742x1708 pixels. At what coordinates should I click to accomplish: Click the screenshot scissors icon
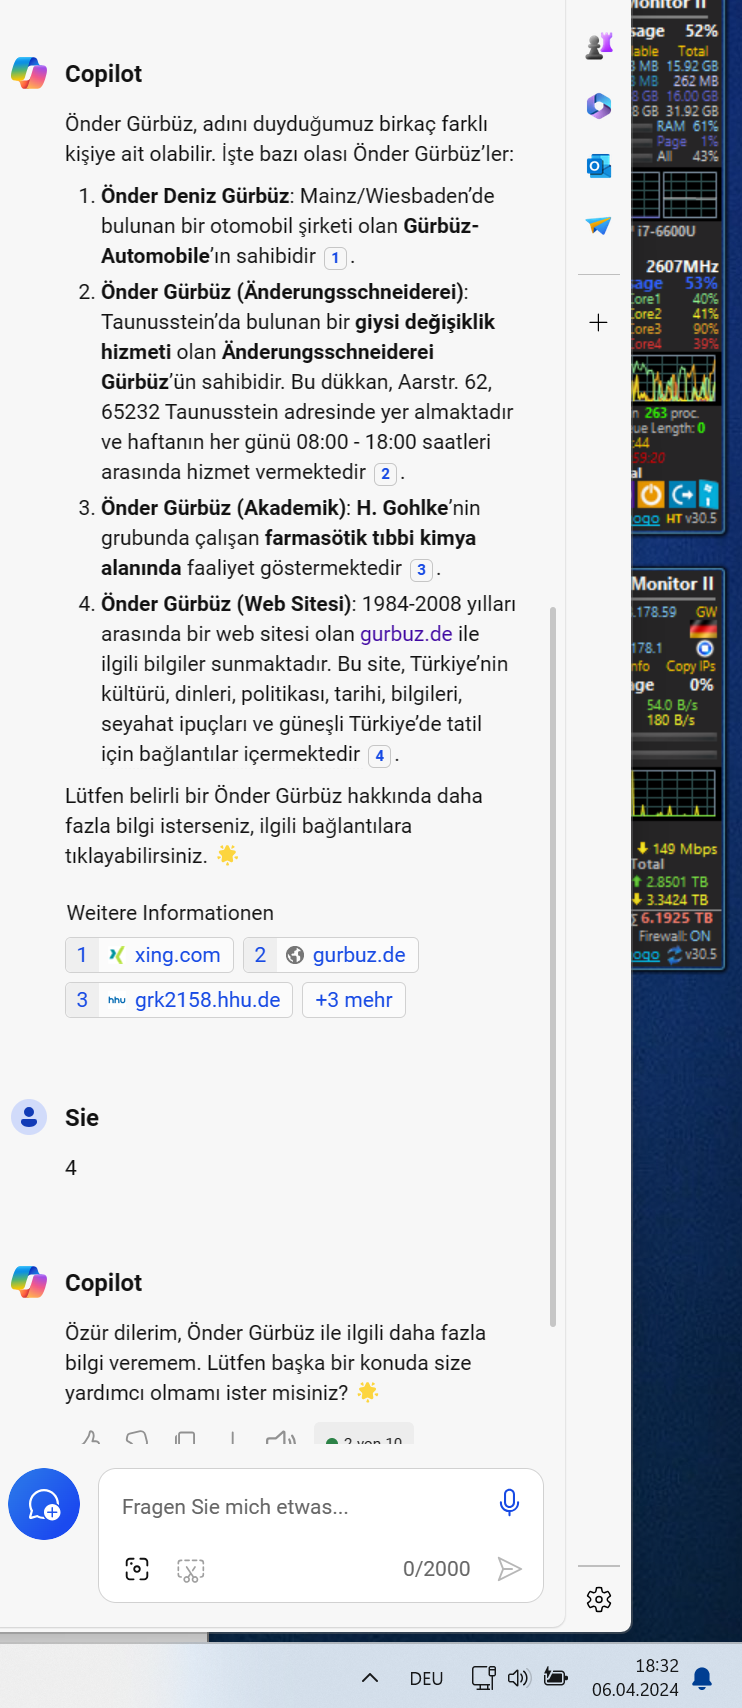(x=190, y=1569)
